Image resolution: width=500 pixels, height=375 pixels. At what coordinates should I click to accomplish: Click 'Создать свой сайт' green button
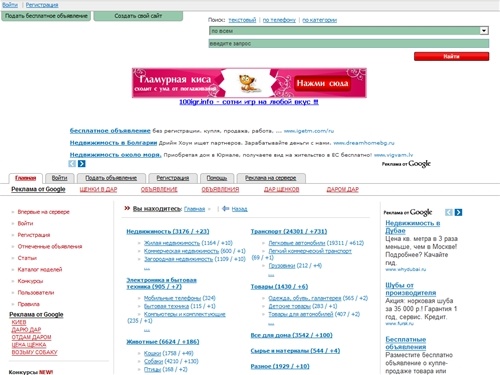coord(138,16)
